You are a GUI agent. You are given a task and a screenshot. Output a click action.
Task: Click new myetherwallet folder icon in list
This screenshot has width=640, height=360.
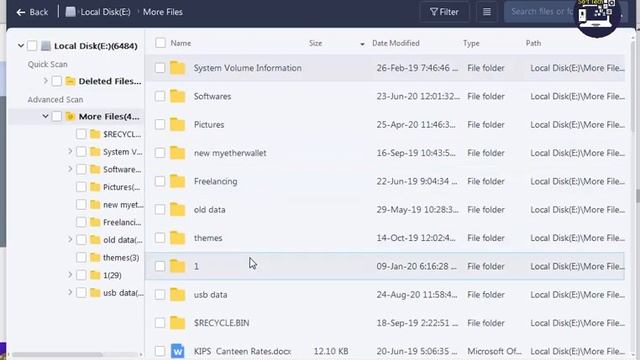pyautogui.click(x=178, y=153)
